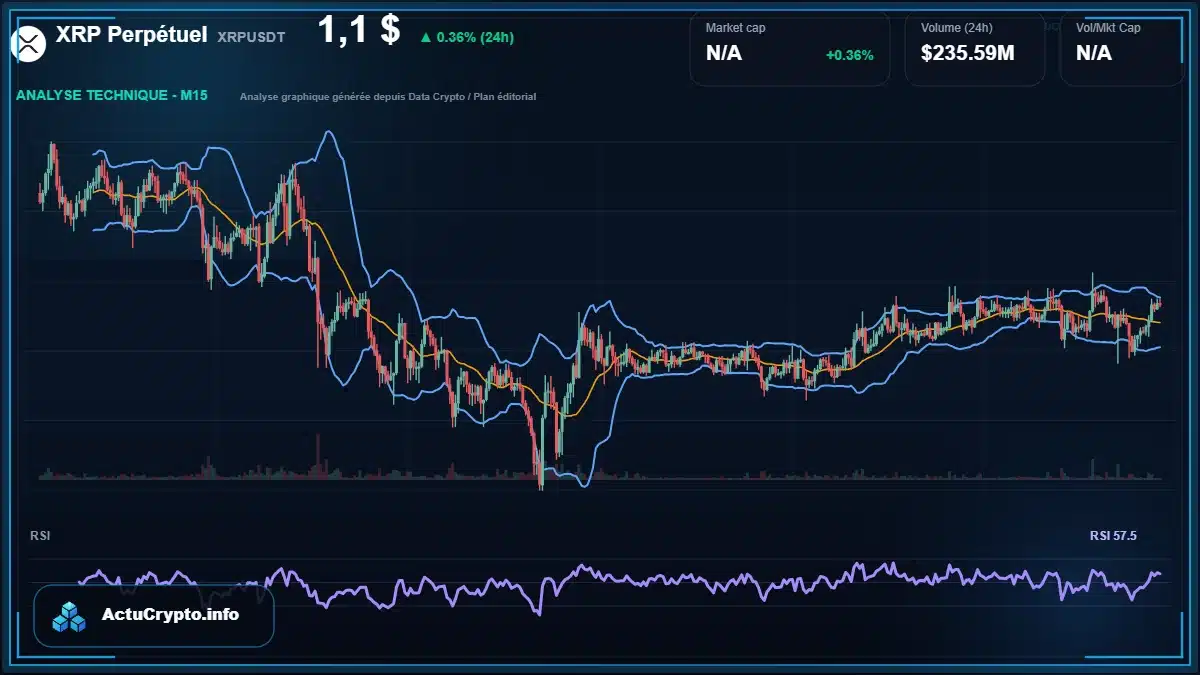Select the "ANALYSE TECHNIQUE - M15" heading
Viewport: 1200px width, 675px height.
point(112,96)
